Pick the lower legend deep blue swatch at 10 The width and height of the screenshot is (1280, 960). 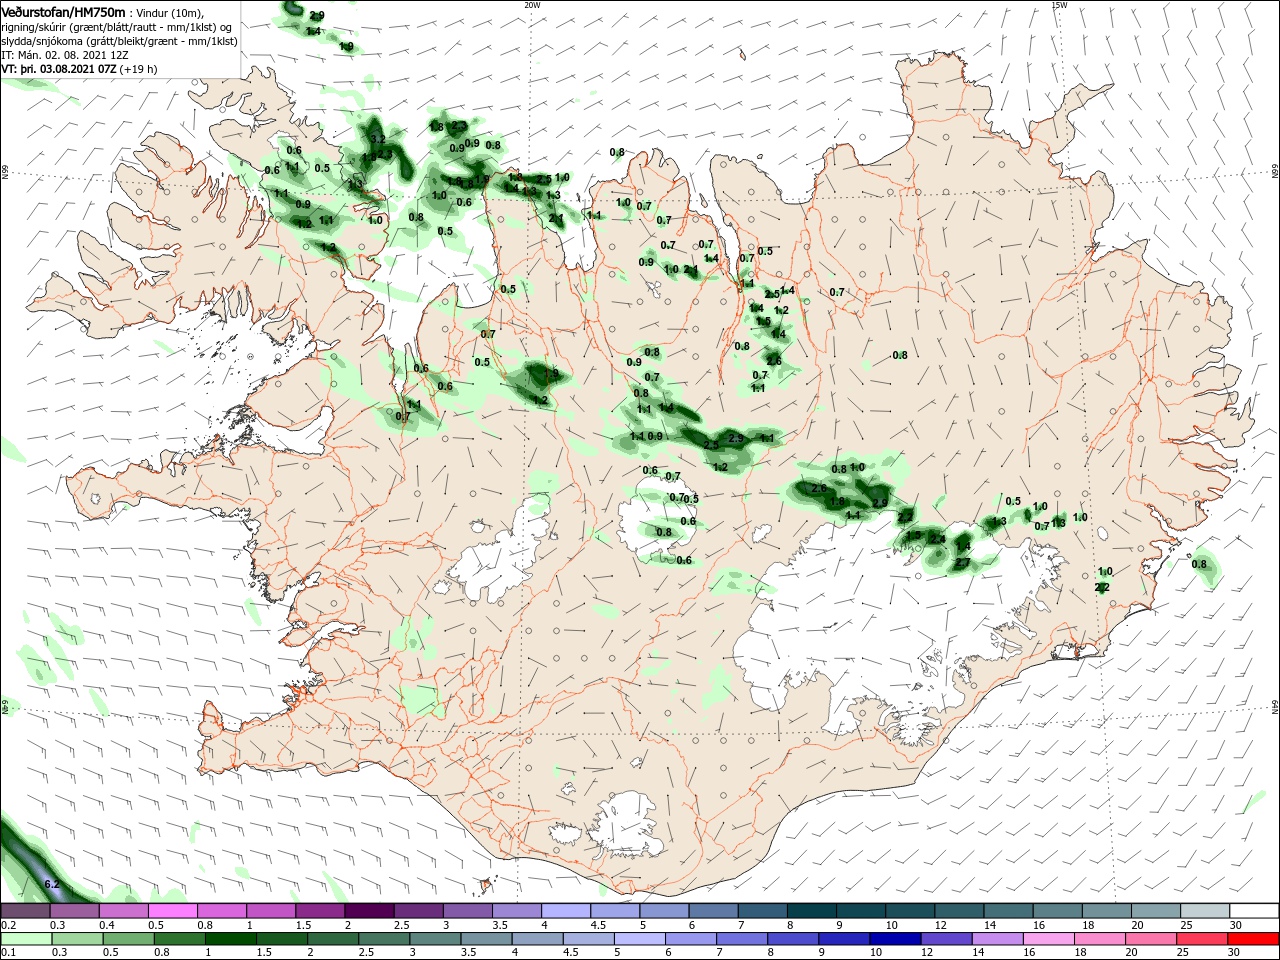point(893,939)
